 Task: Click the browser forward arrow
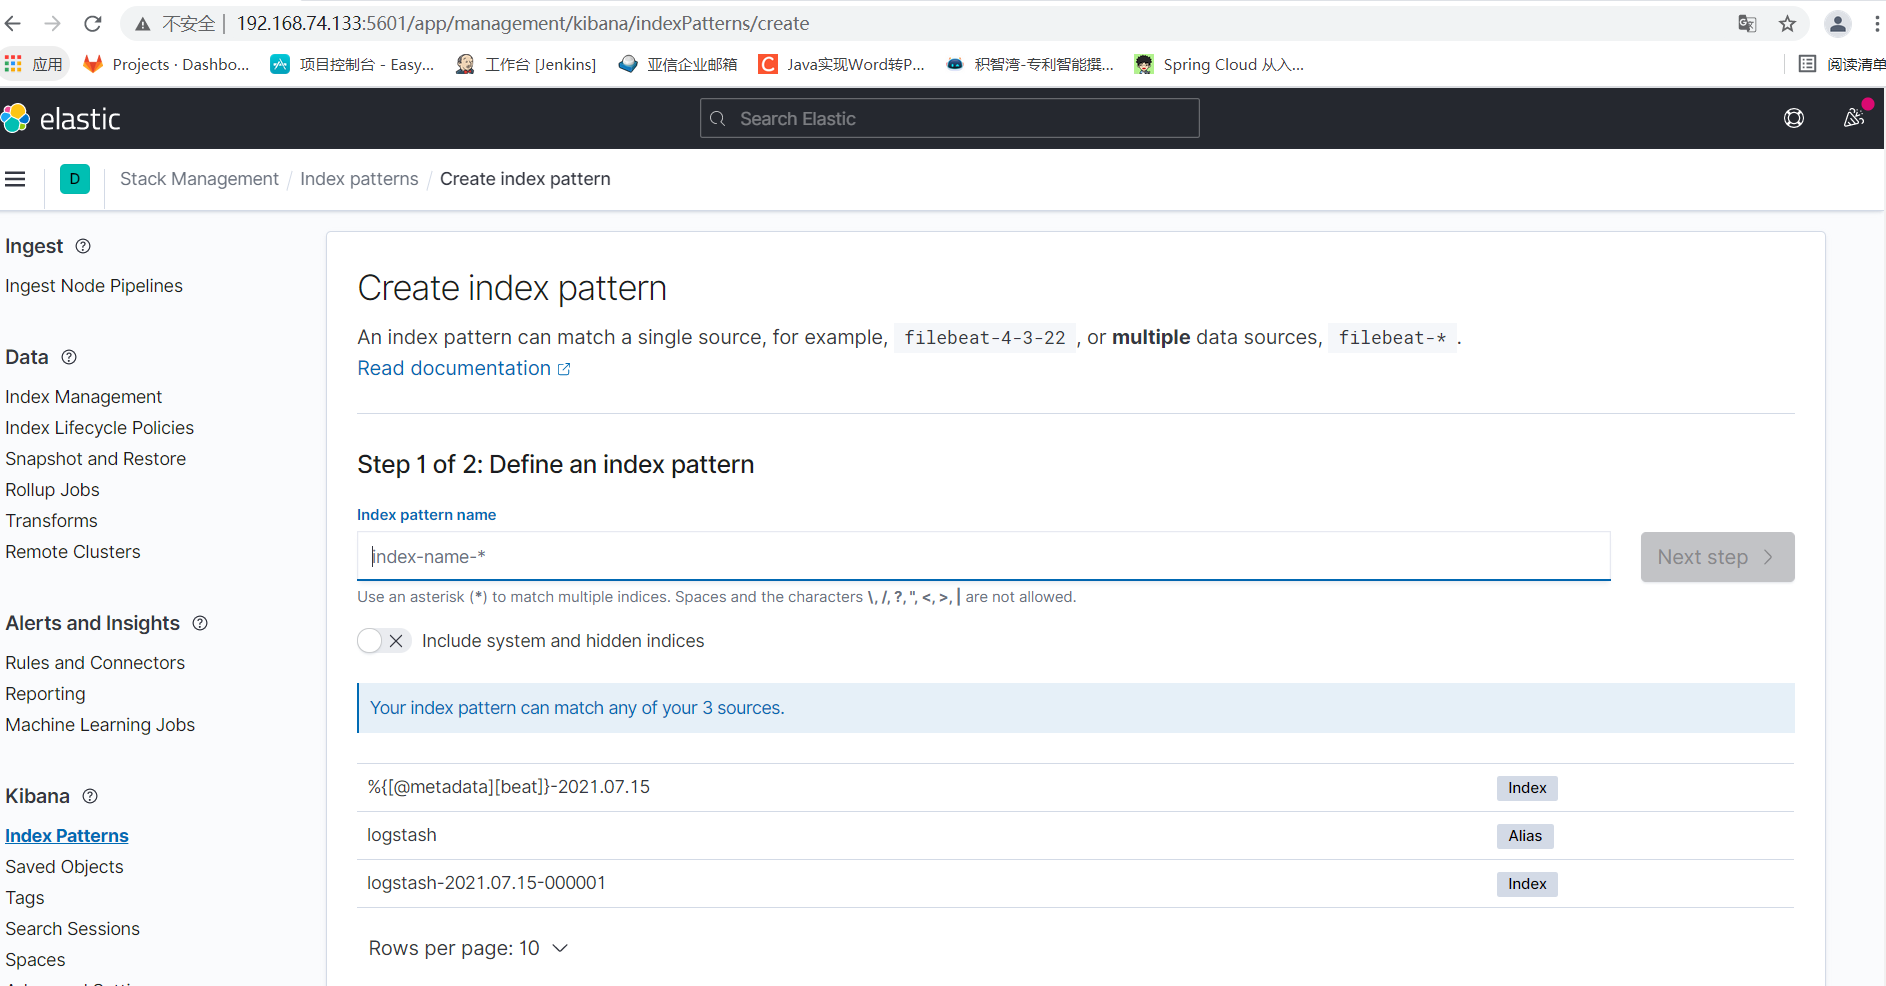coord(53,23)
